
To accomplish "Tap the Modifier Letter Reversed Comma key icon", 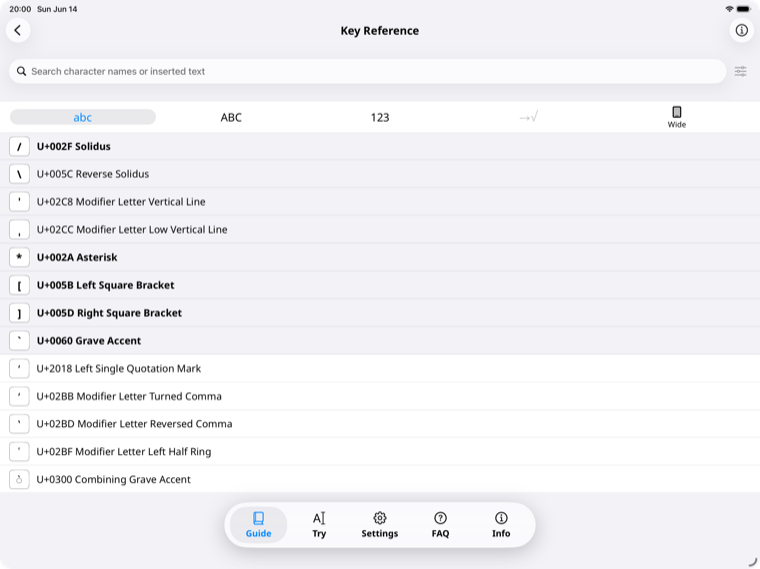I will pos(19,424).
